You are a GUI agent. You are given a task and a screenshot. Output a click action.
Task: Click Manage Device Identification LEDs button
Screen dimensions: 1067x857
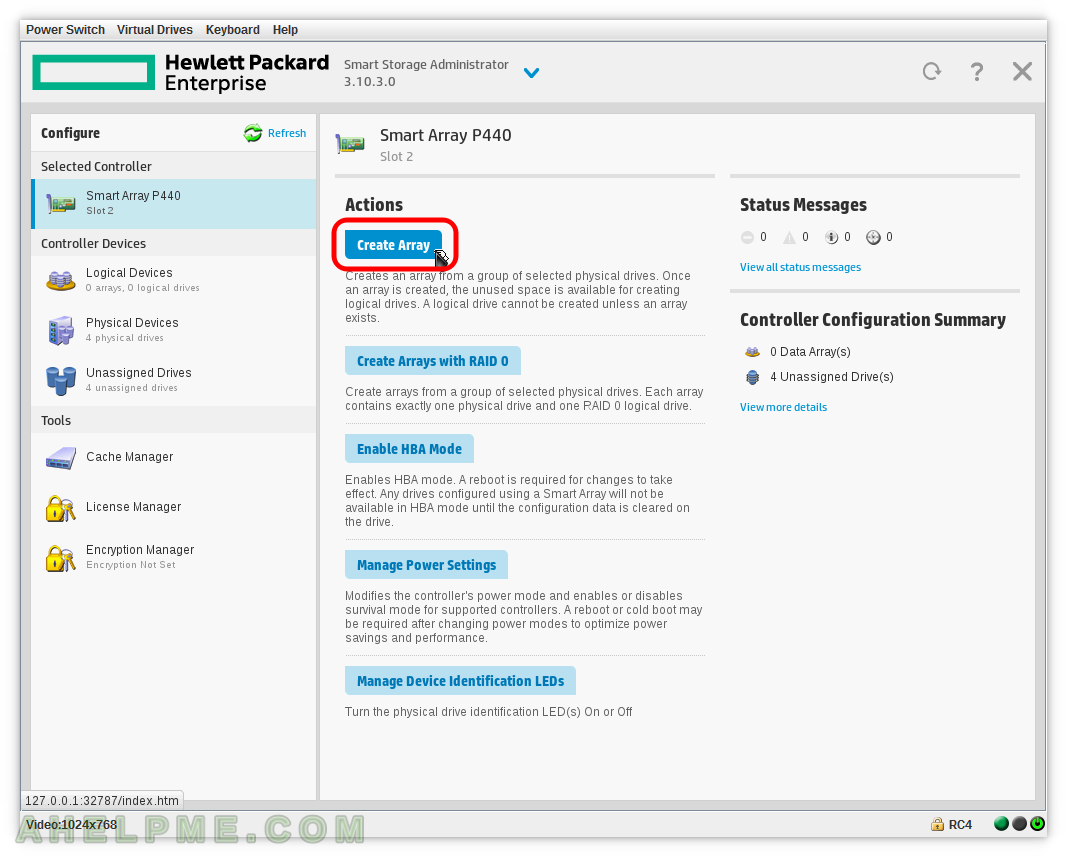click(x=460, y=681)
